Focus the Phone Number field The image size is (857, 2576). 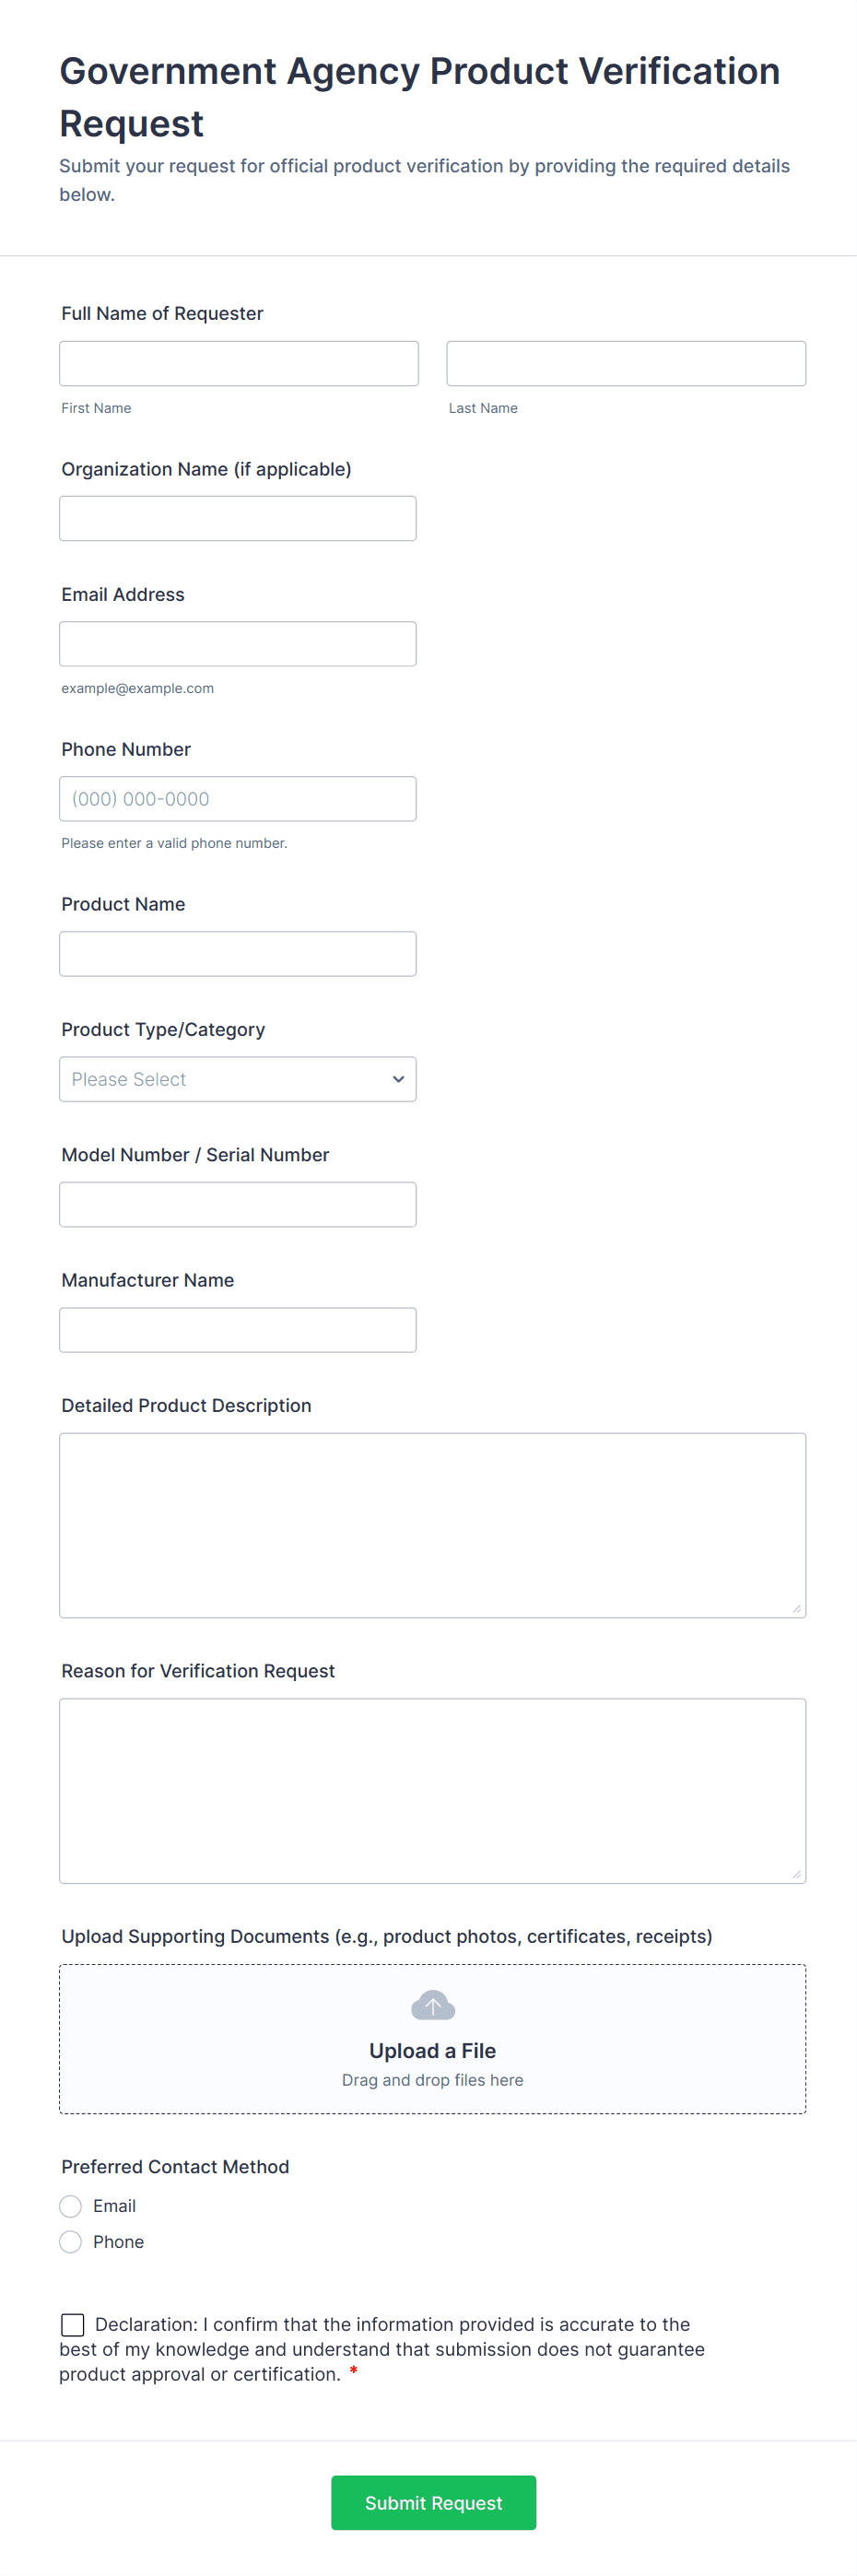pyautogui.click(x=237, y=798)
